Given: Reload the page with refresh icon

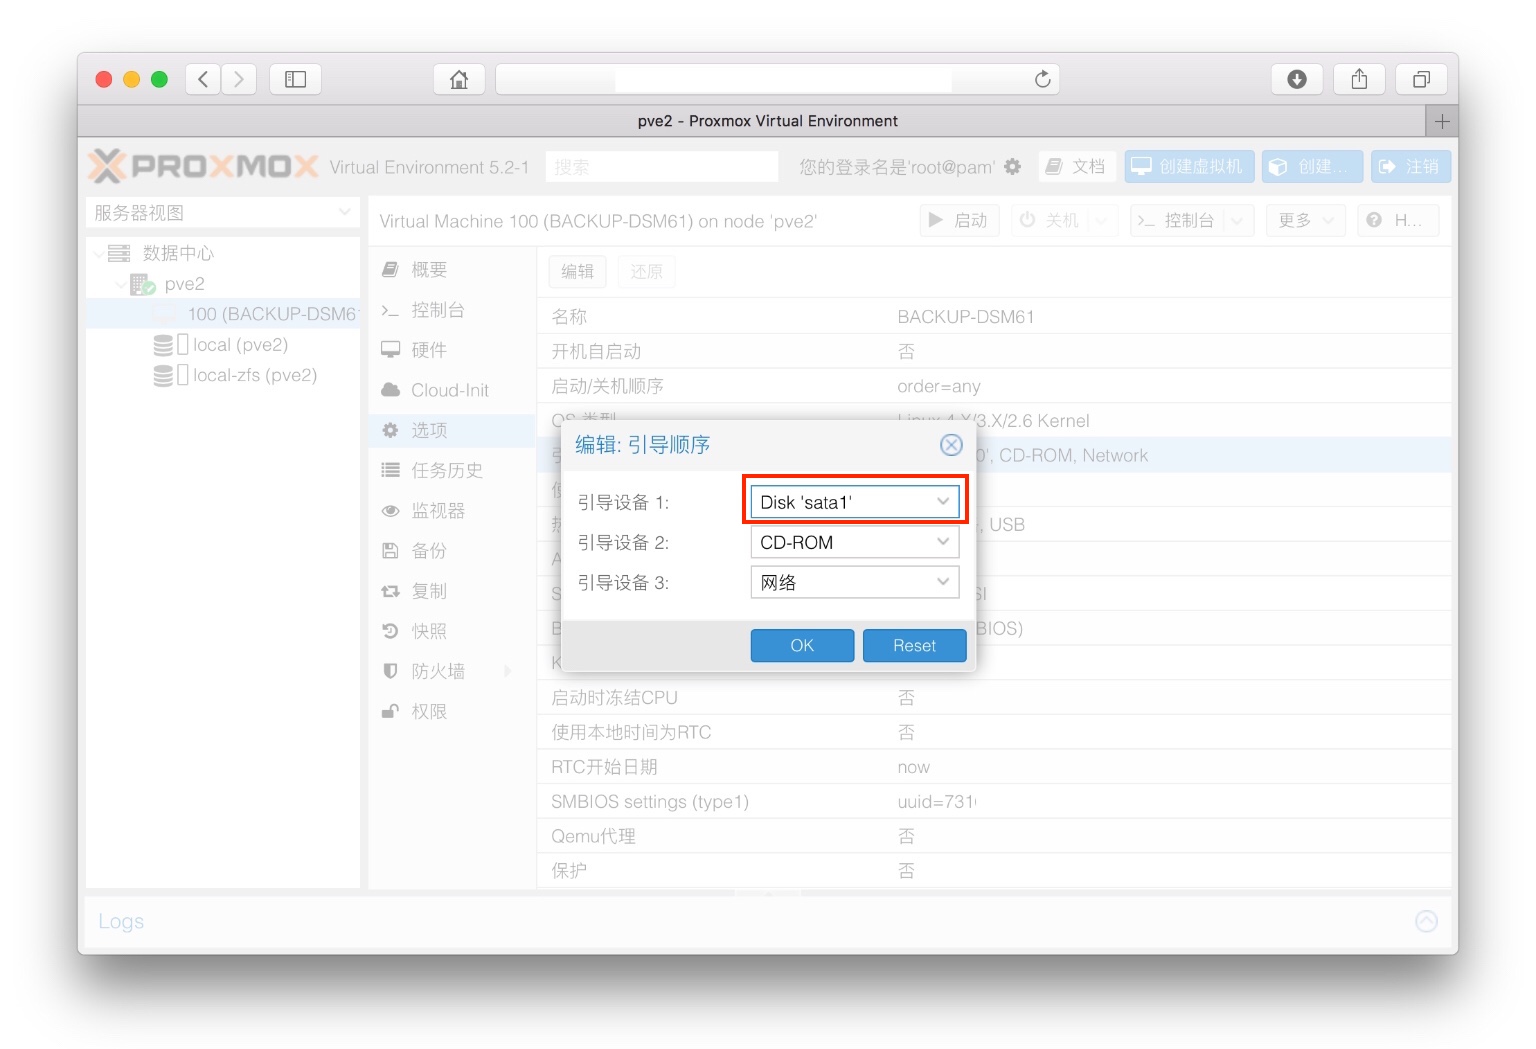Looking at the screenshot, I should [1042, 79].
